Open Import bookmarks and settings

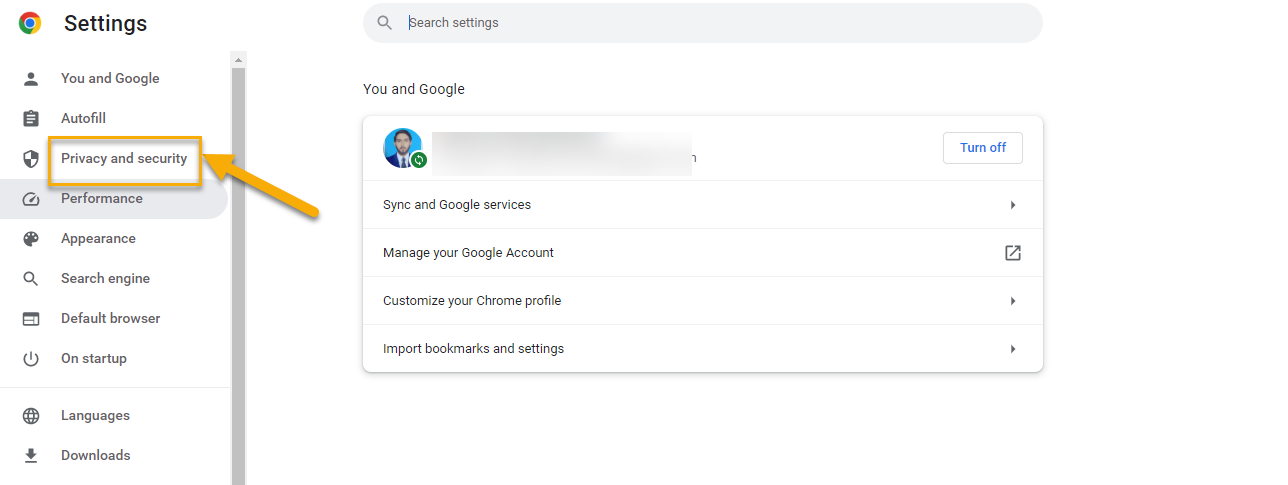pos(703,349)
